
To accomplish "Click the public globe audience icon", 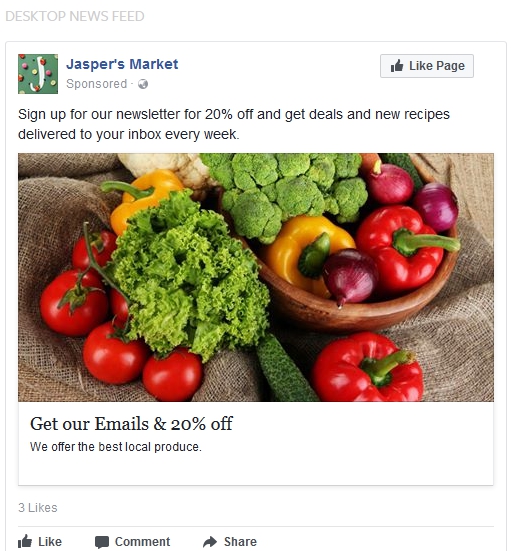I will click(x=143, y=84).
